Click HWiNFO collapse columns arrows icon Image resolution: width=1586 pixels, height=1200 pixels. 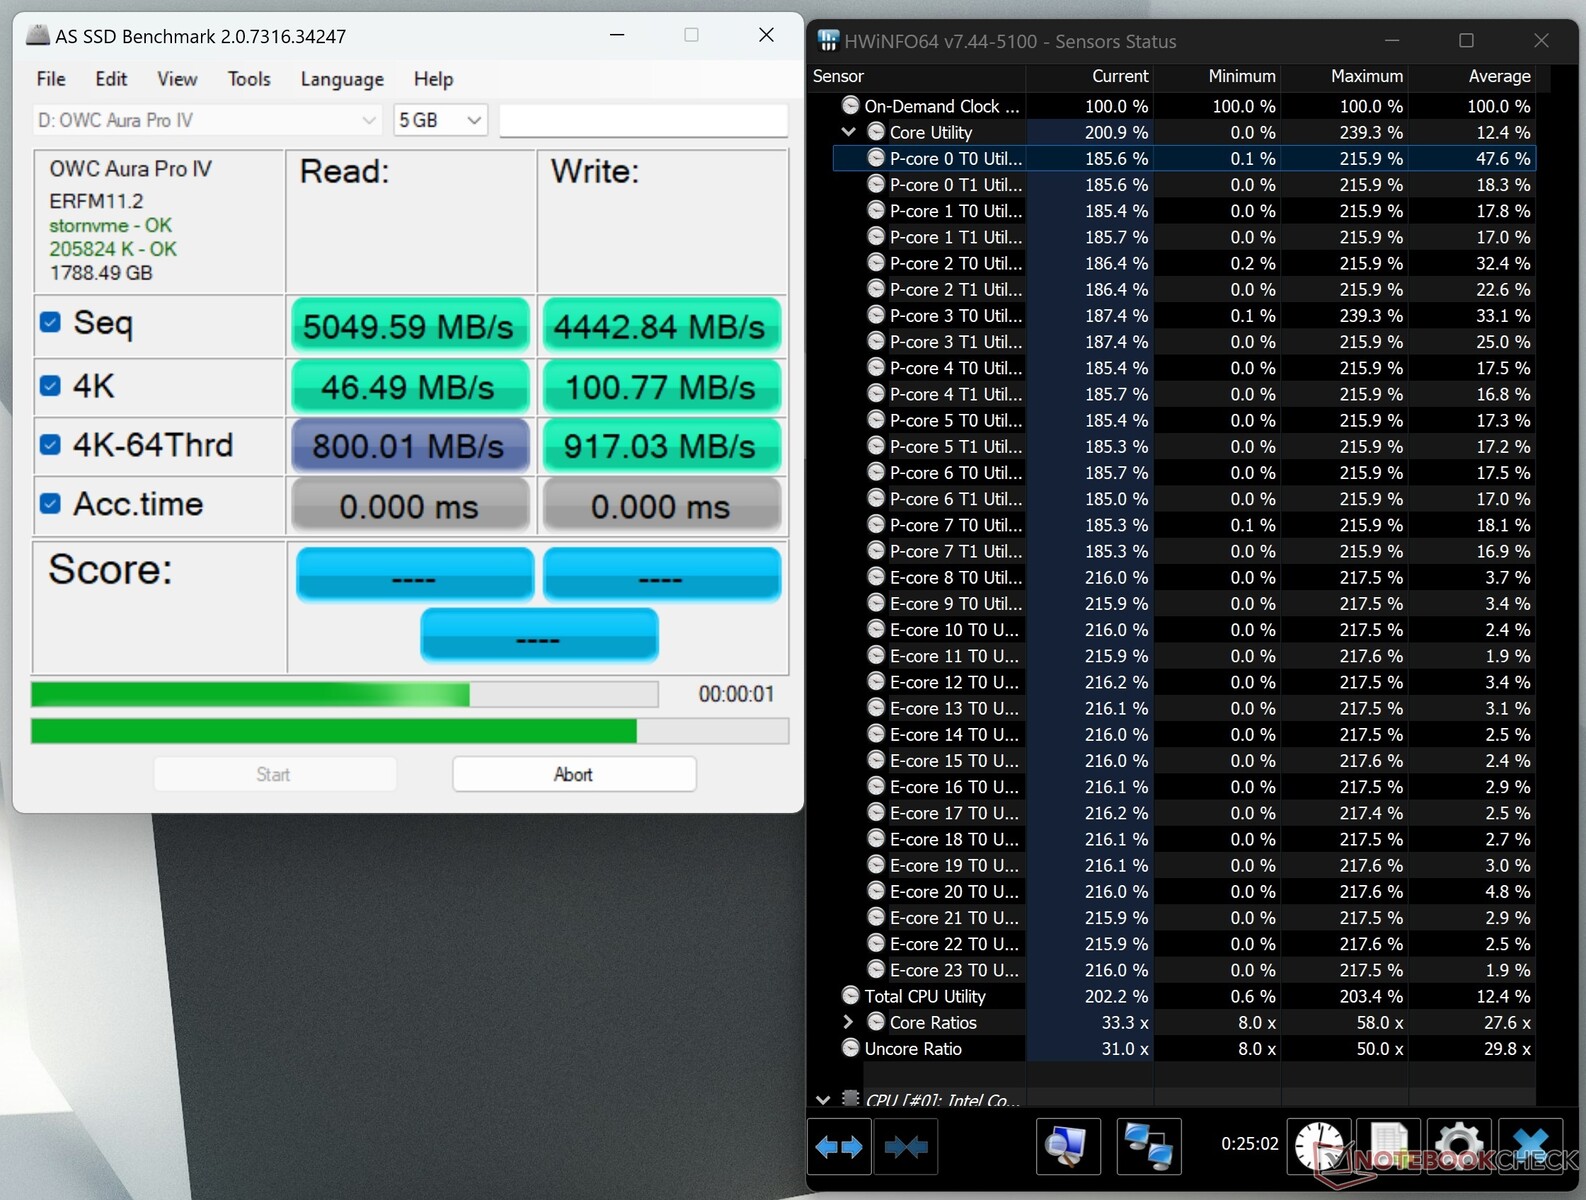(x=906, y=1146)
